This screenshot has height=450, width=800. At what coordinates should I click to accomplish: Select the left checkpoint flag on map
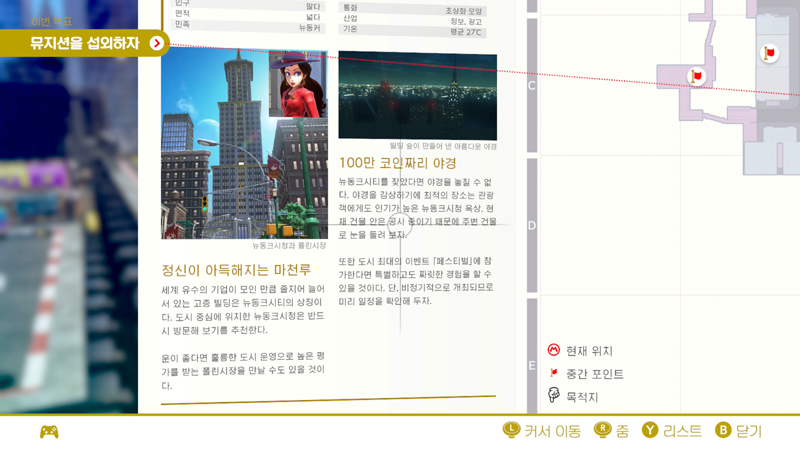click(x=696, y=77)
